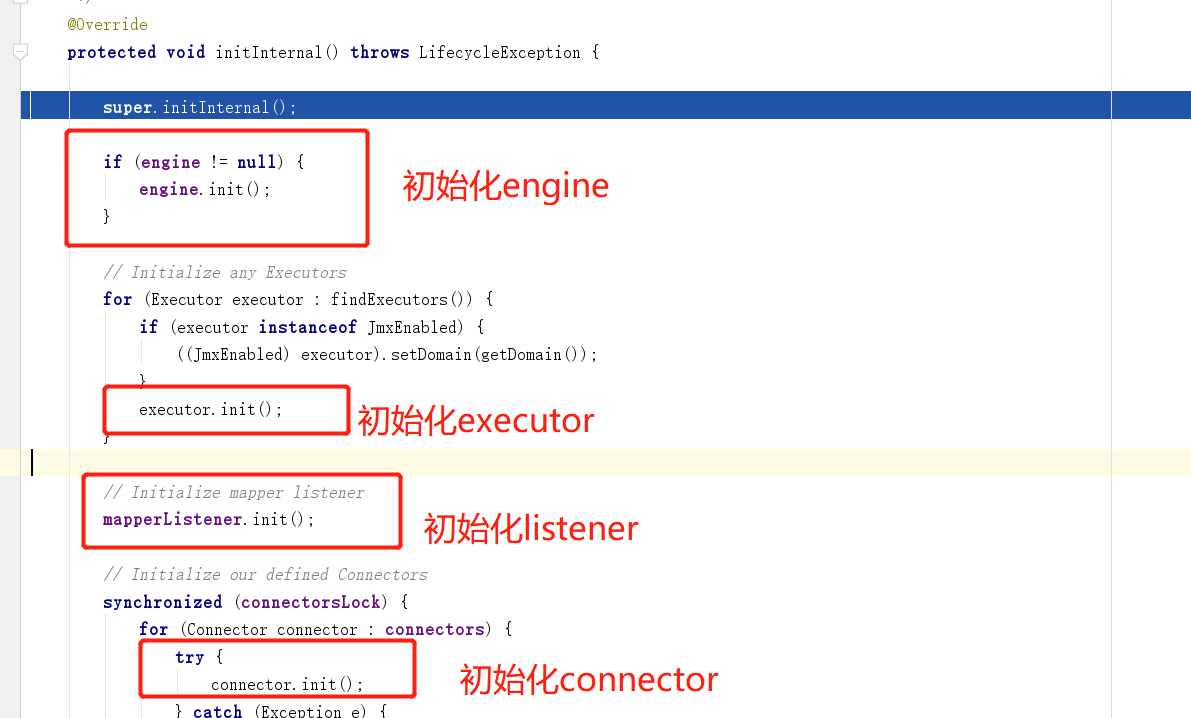1191x718 pixels.
Task: Click the null keyword in the engine check
Action: pos(256,162)
